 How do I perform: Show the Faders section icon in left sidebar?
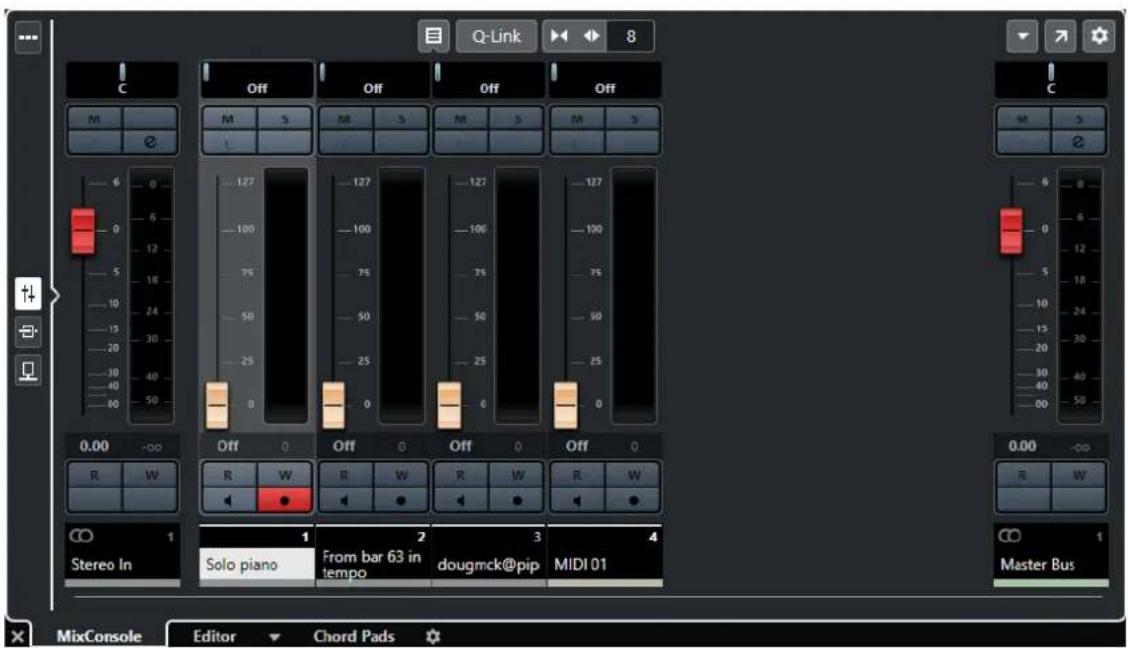(x=28, y=293)
